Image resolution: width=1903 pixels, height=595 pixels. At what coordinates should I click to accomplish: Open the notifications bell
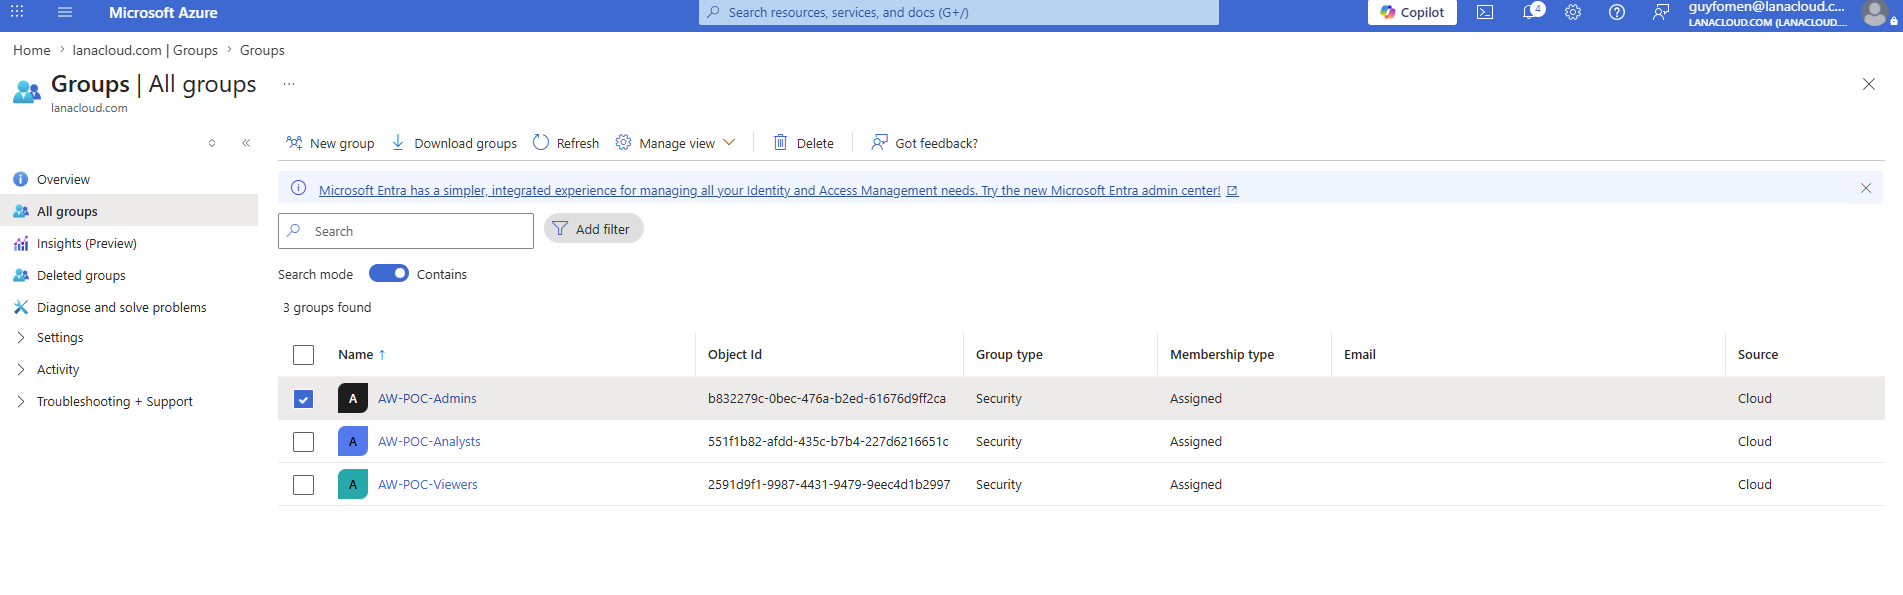pos(1530,12)
